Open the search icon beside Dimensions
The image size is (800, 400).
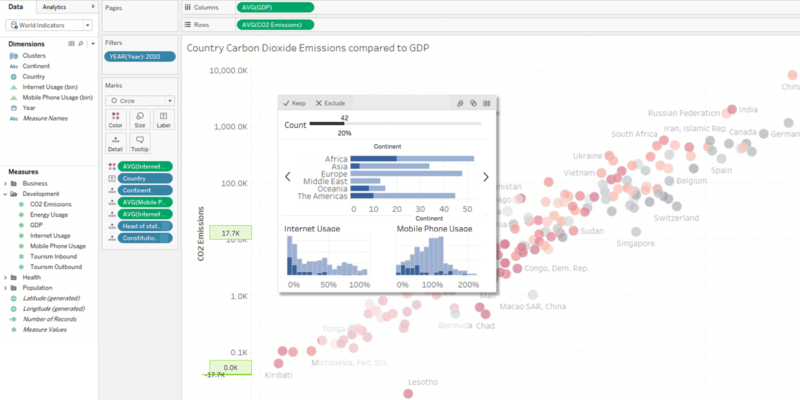81,44
